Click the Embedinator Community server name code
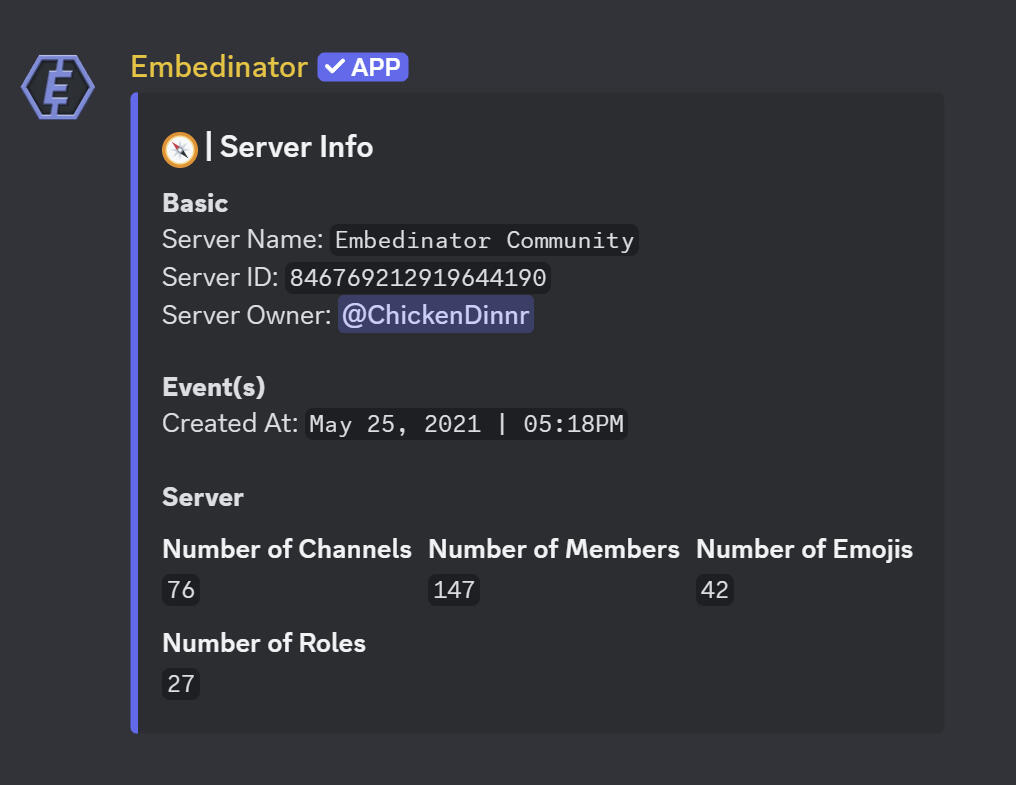The image size is (1016, 785). coord(484,240)
